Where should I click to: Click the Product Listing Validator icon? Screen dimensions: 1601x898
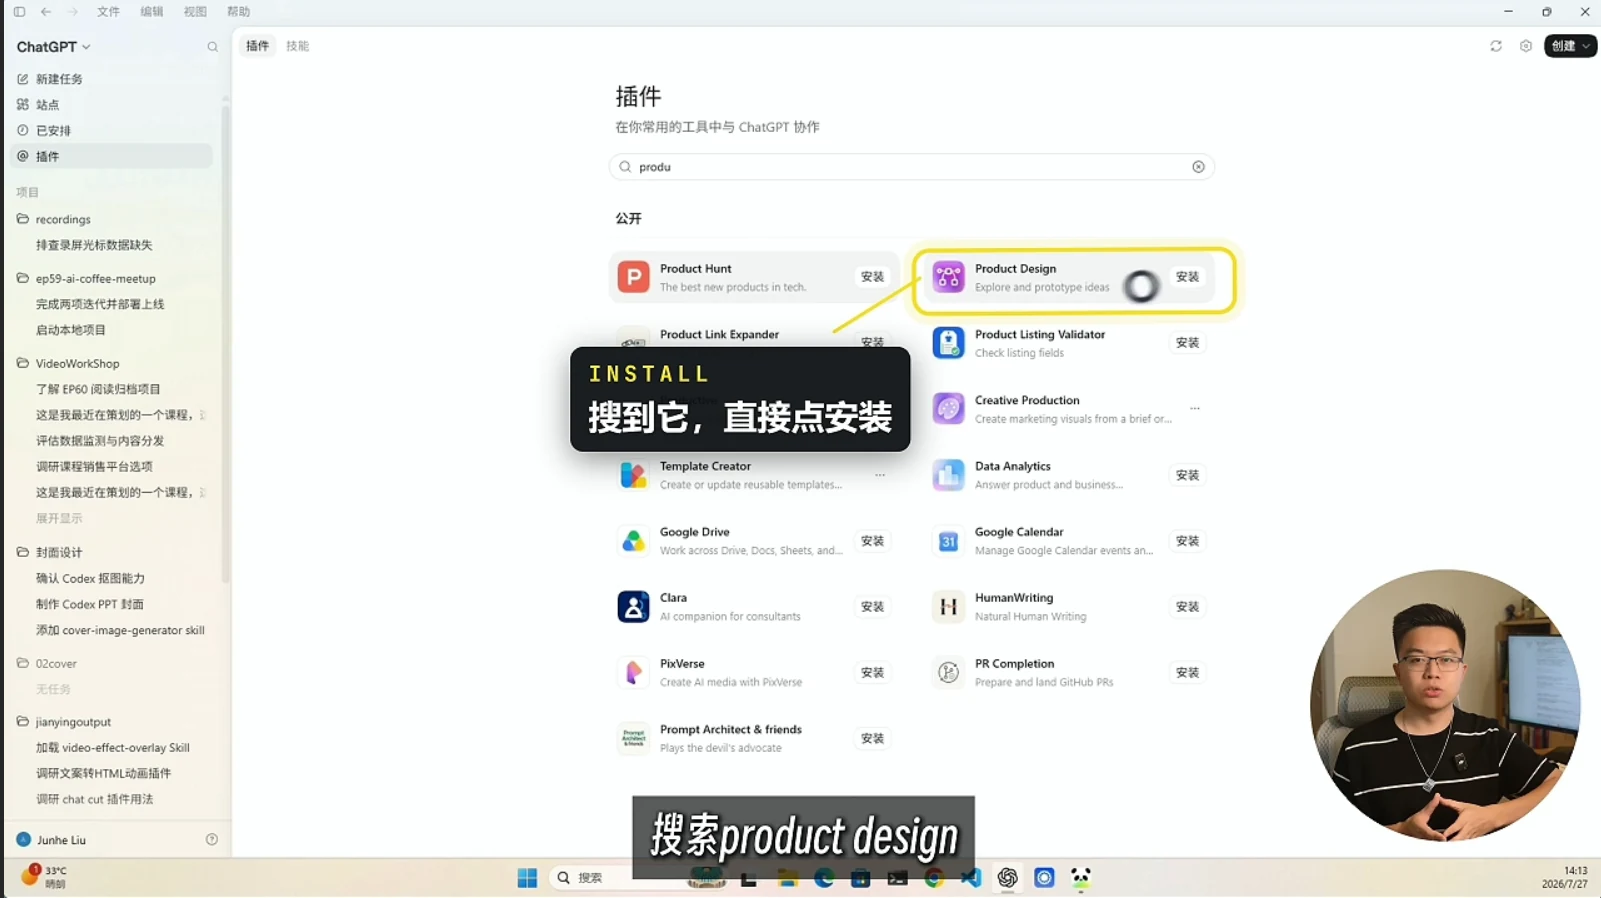(x=948, y=343)
